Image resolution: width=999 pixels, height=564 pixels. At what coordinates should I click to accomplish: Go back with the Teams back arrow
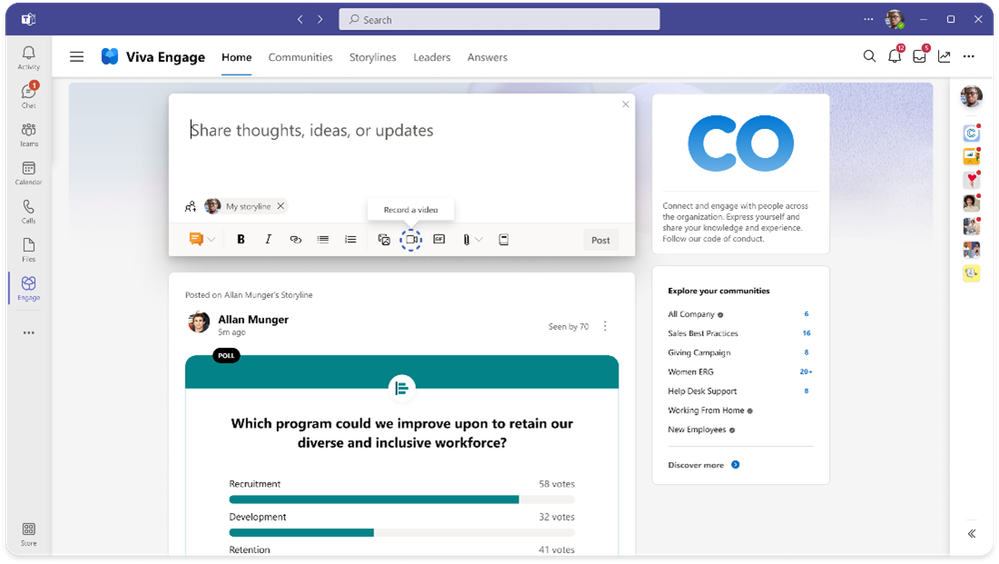click(x=300, y=20)
